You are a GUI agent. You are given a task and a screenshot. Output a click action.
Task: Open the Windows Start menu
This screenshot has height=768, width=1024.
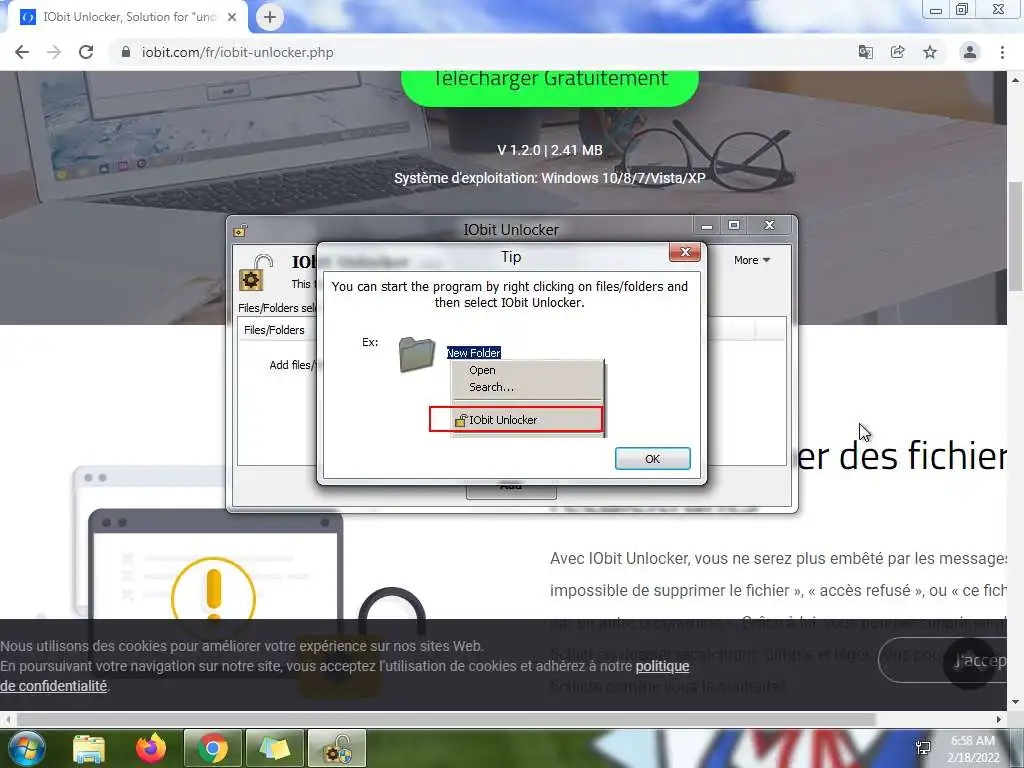pyautogui.click(x=26, y=748)
